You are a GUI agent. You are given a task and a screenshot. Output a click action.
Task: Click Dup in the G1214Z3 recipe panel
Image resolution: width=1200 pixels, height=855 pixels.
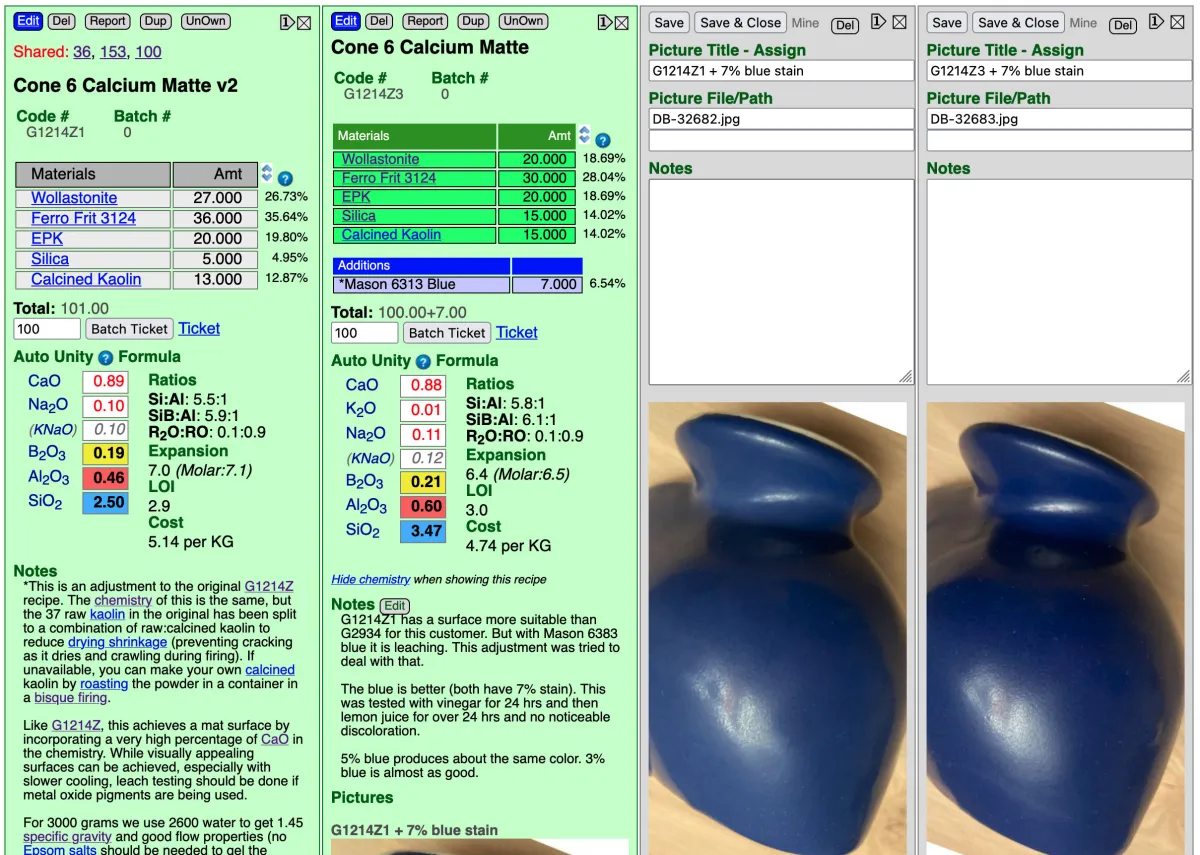[473, 21]
